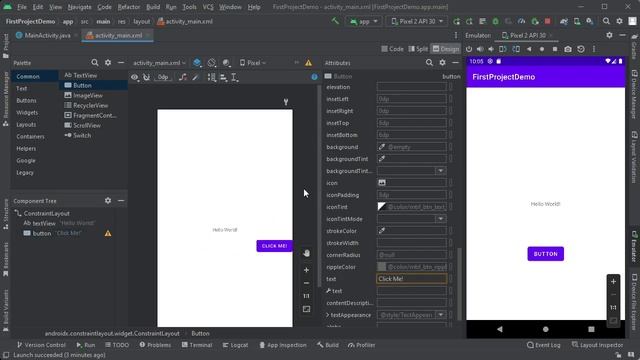Minimize the Palette panel
The width and height of the screenshot is (640, 360).
click(x=121, y=62)
